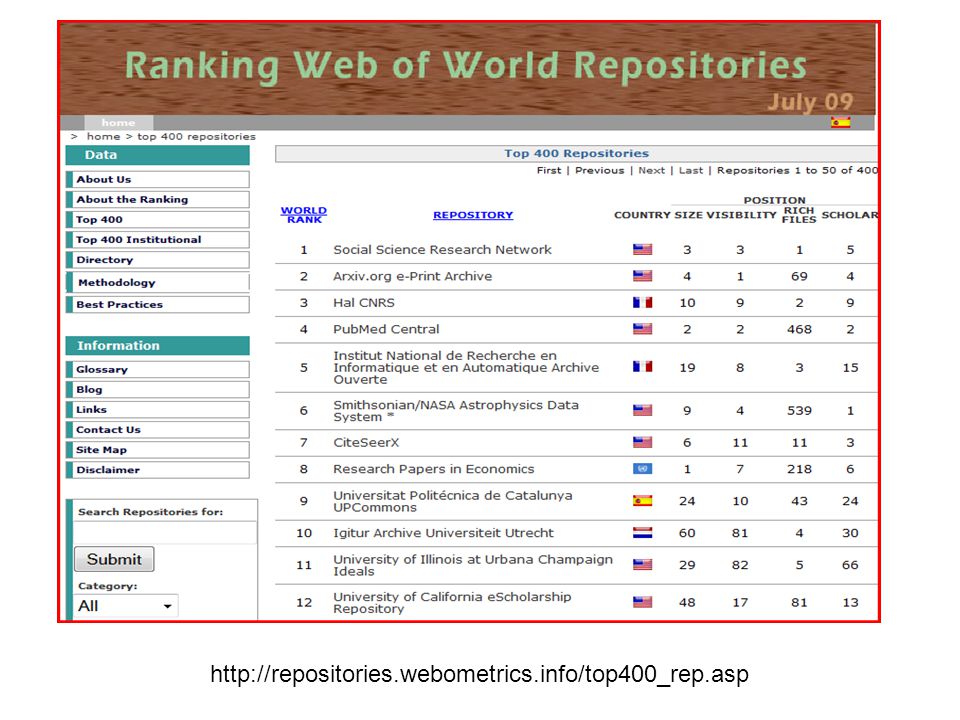
Task: Click Institut National de Recherche en Informatique entry
Action: (466, 367)
